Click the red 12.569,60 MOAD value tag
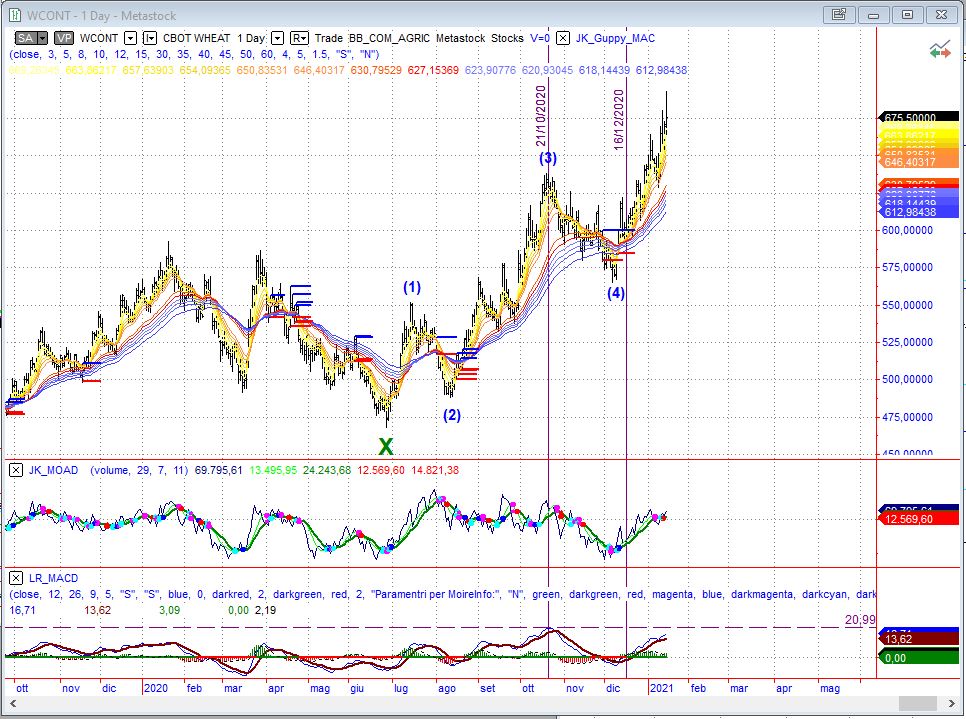This screenshot has height=719, width=966. [x=918, y=519]
